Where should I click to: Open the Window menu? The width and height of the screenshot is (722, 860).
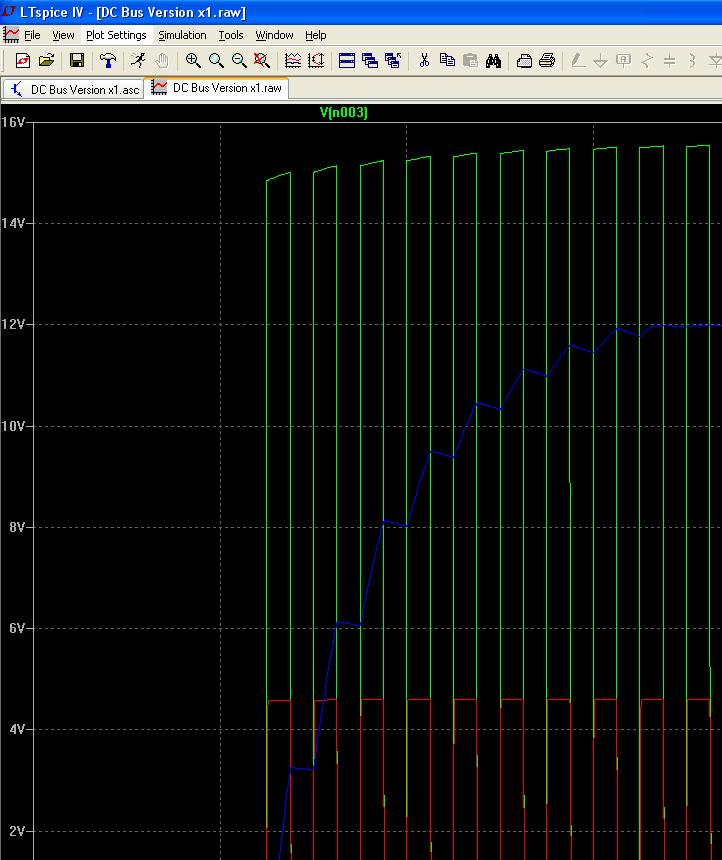tap(274, 35)
